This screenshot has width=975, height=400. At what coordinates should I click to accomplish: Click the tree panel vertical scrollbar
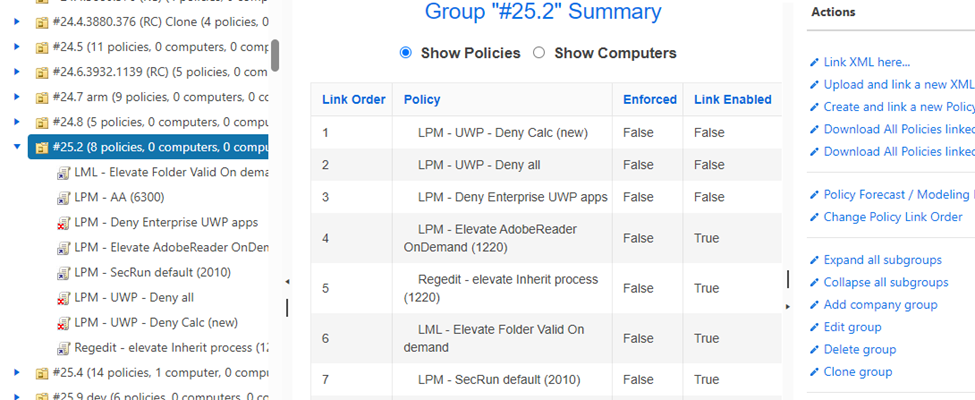coord(275,55)
